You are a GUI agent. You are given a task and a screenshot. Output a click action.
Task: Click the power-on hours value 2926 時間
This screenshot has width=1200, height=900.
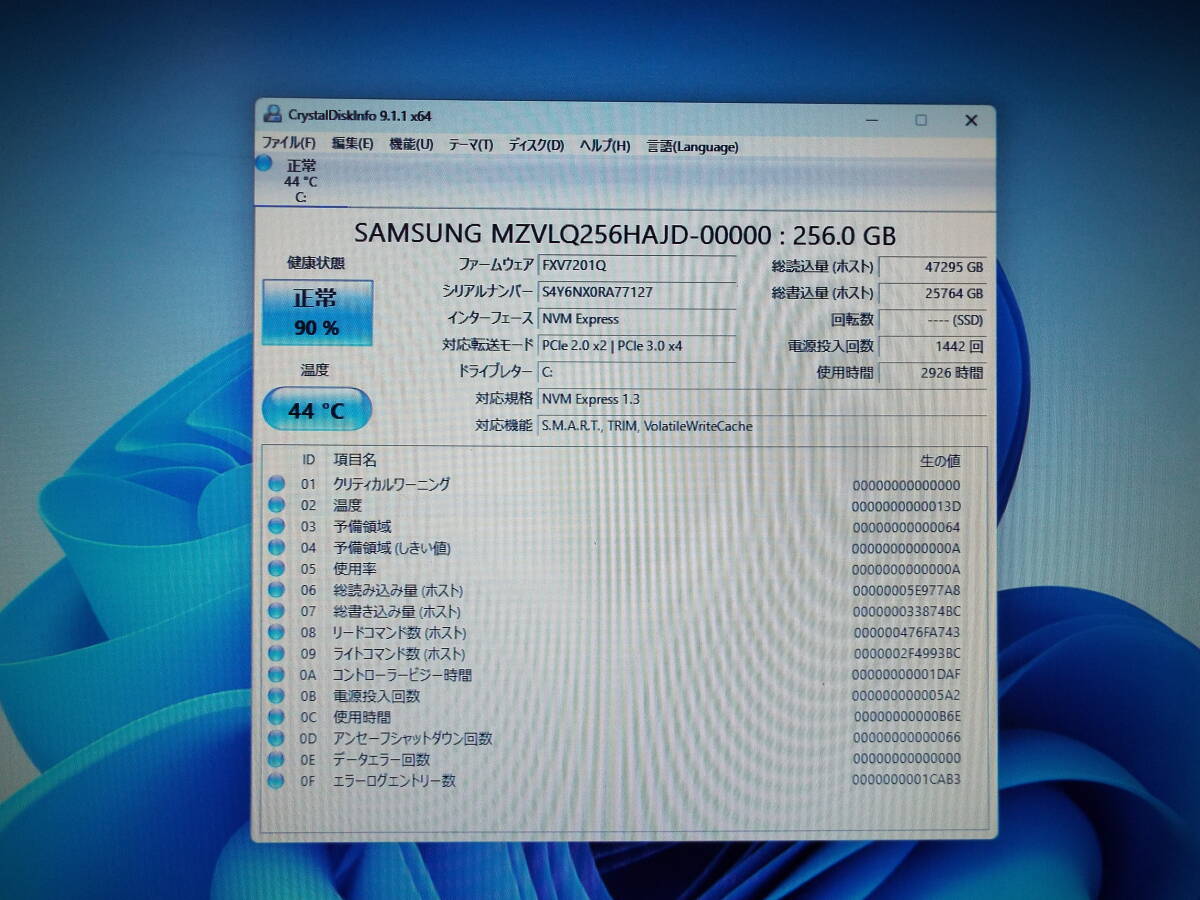(x=933, y=373)
